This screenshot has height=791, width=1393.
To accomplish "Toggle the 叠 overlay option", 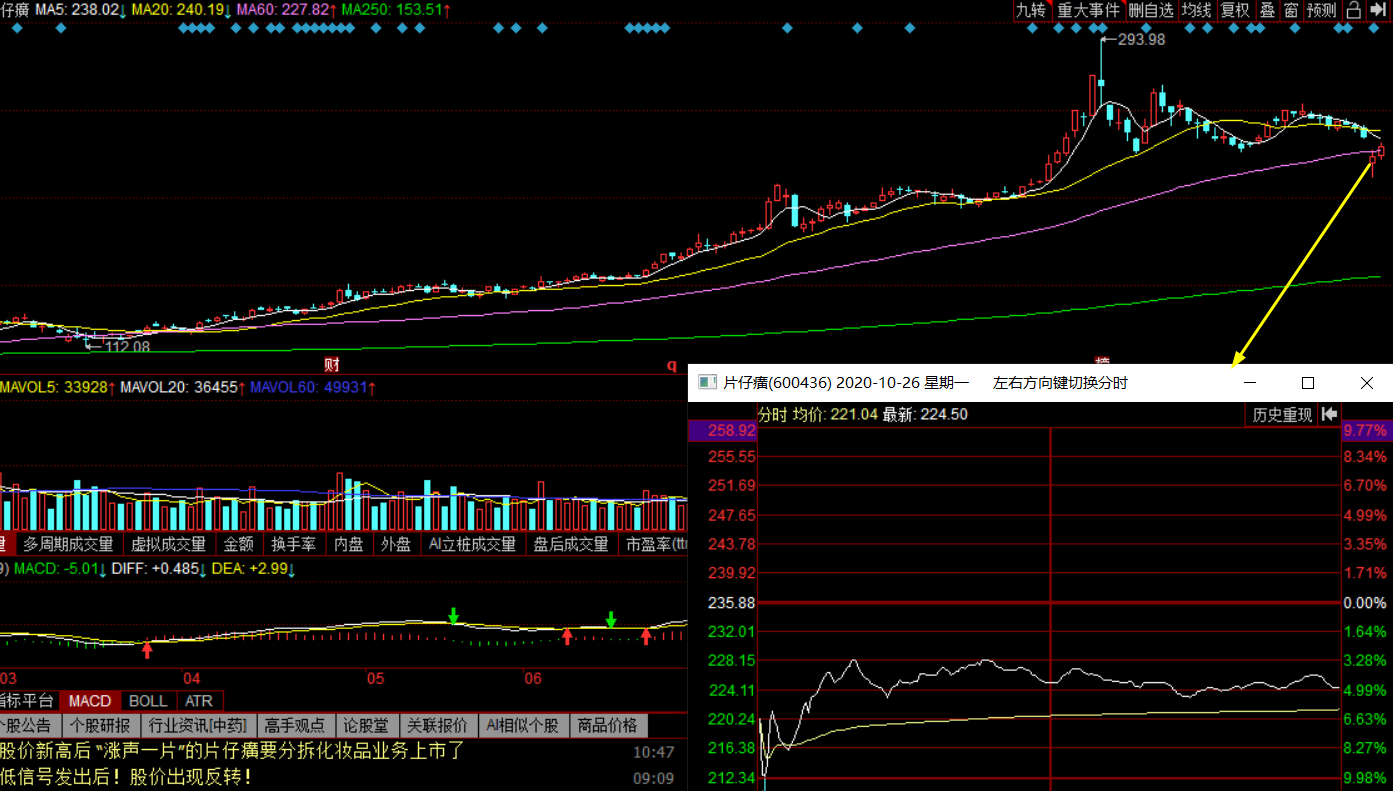I will click(1268, 10).
